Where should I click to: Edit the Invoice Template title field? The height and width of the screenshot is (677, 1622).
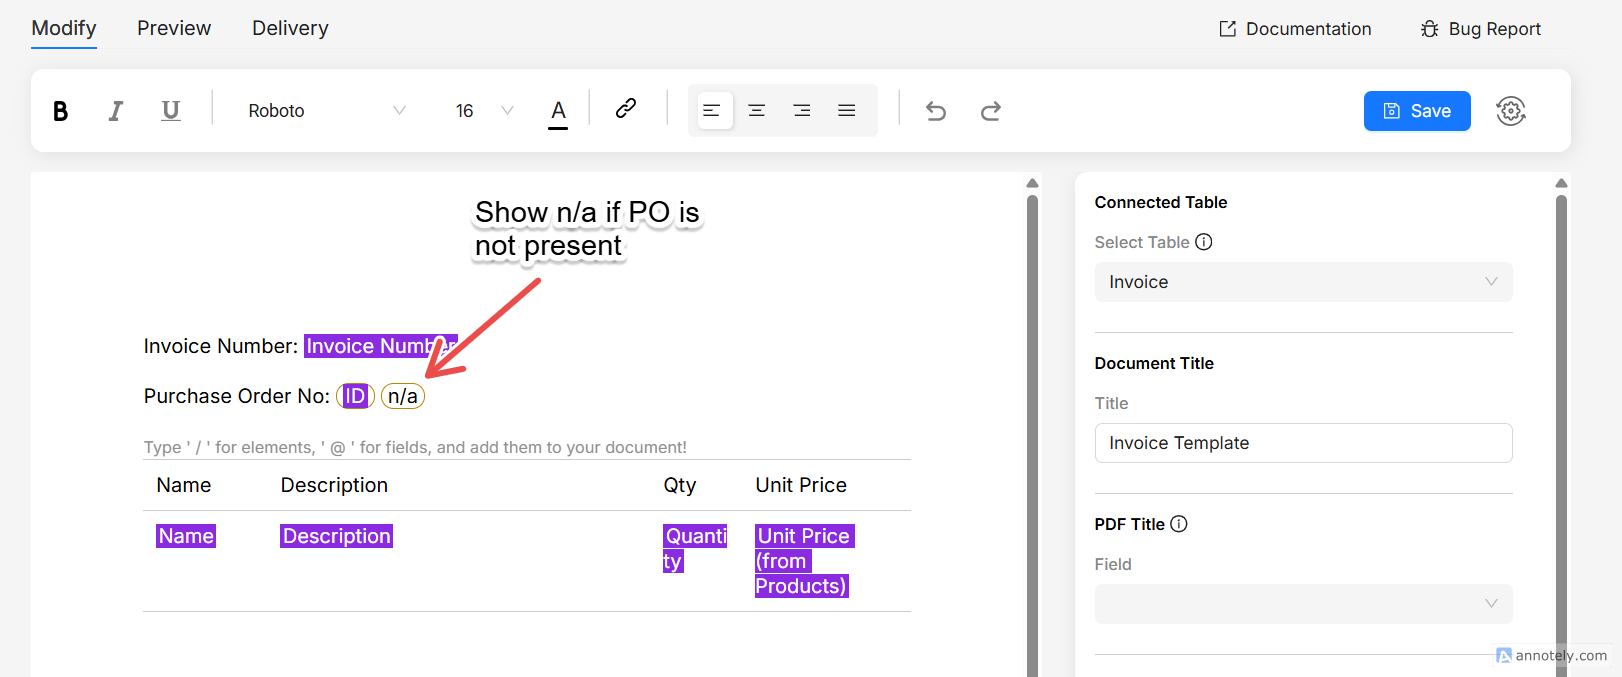pyautogui.click(x=1303, y=443)
